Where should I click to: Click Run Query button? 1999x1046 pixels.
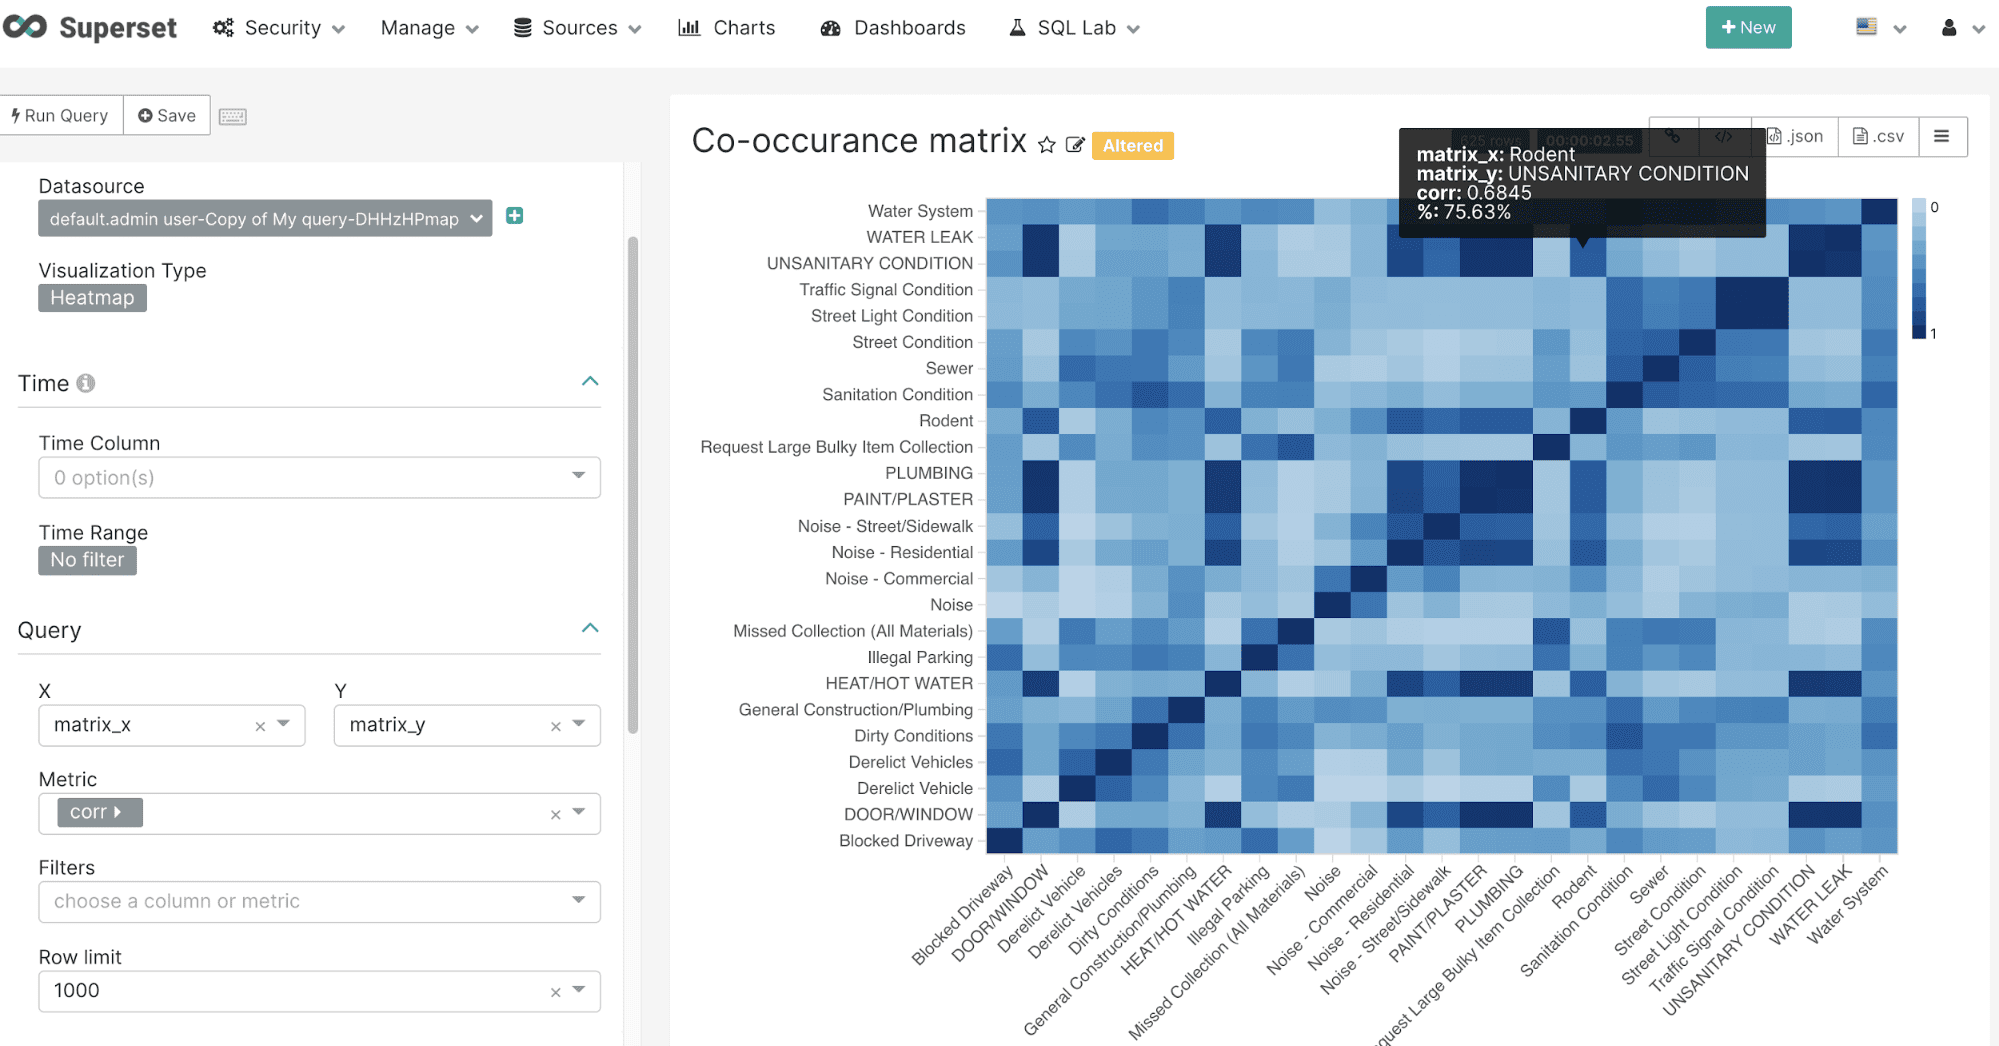(61, 115)
